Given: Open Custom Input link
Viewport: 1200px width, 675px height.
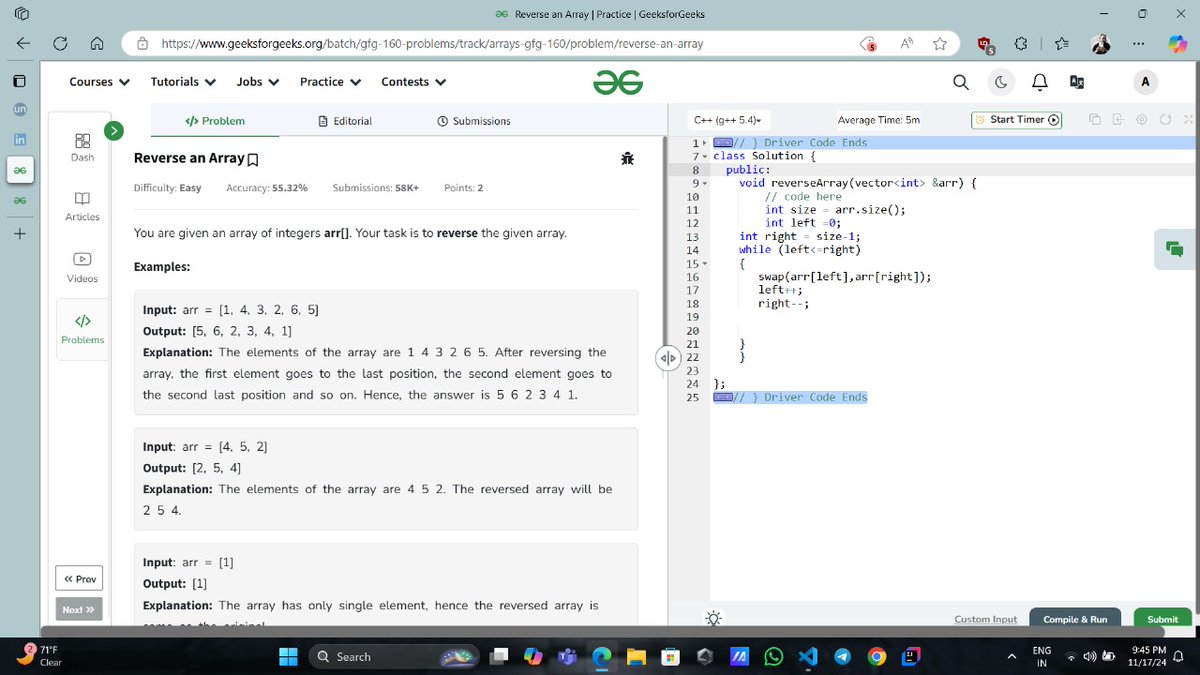Looking at the screenshot, I should pyautogui.click(x=985, y=619).
